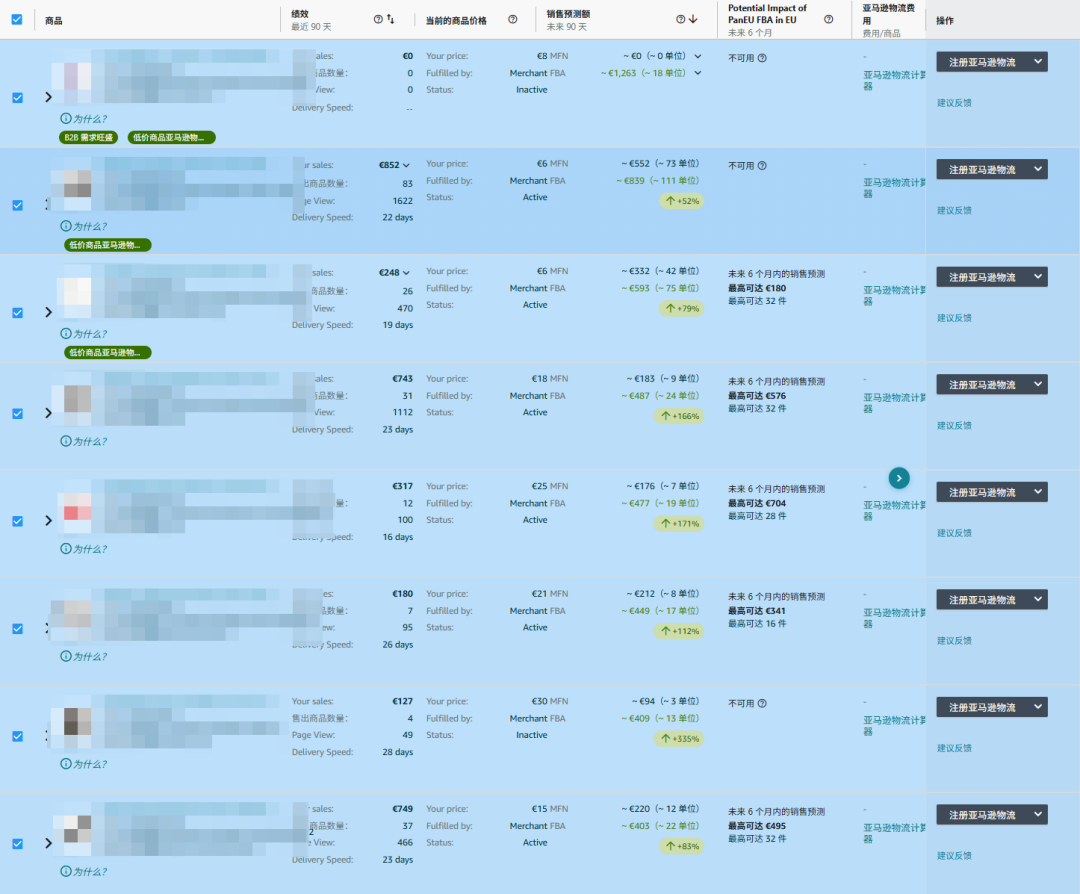Click the 为什么 info icon in the €743 row
Image resolution: width=1080 pixels, height=894 pixels.
[66, 441]
